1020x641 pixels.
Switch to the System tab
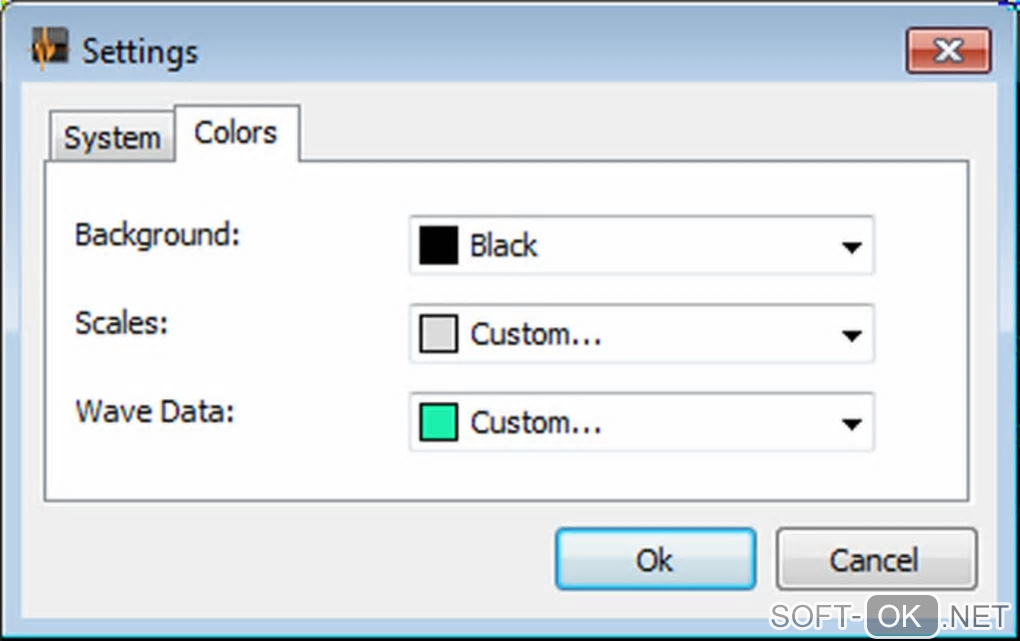click(x=112, y=138)
